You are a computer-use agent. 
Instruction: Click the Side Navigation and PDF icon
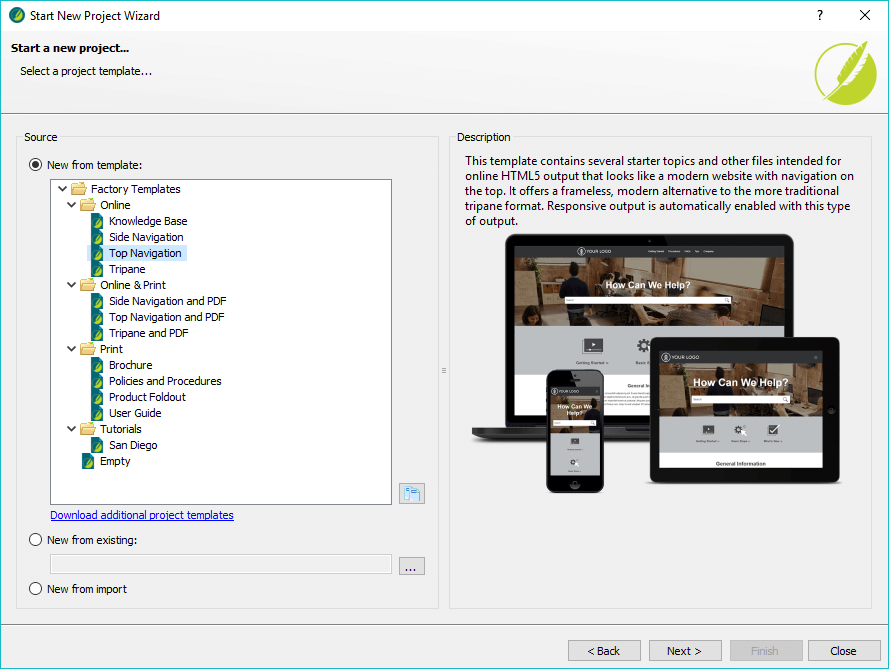(97, 301)
